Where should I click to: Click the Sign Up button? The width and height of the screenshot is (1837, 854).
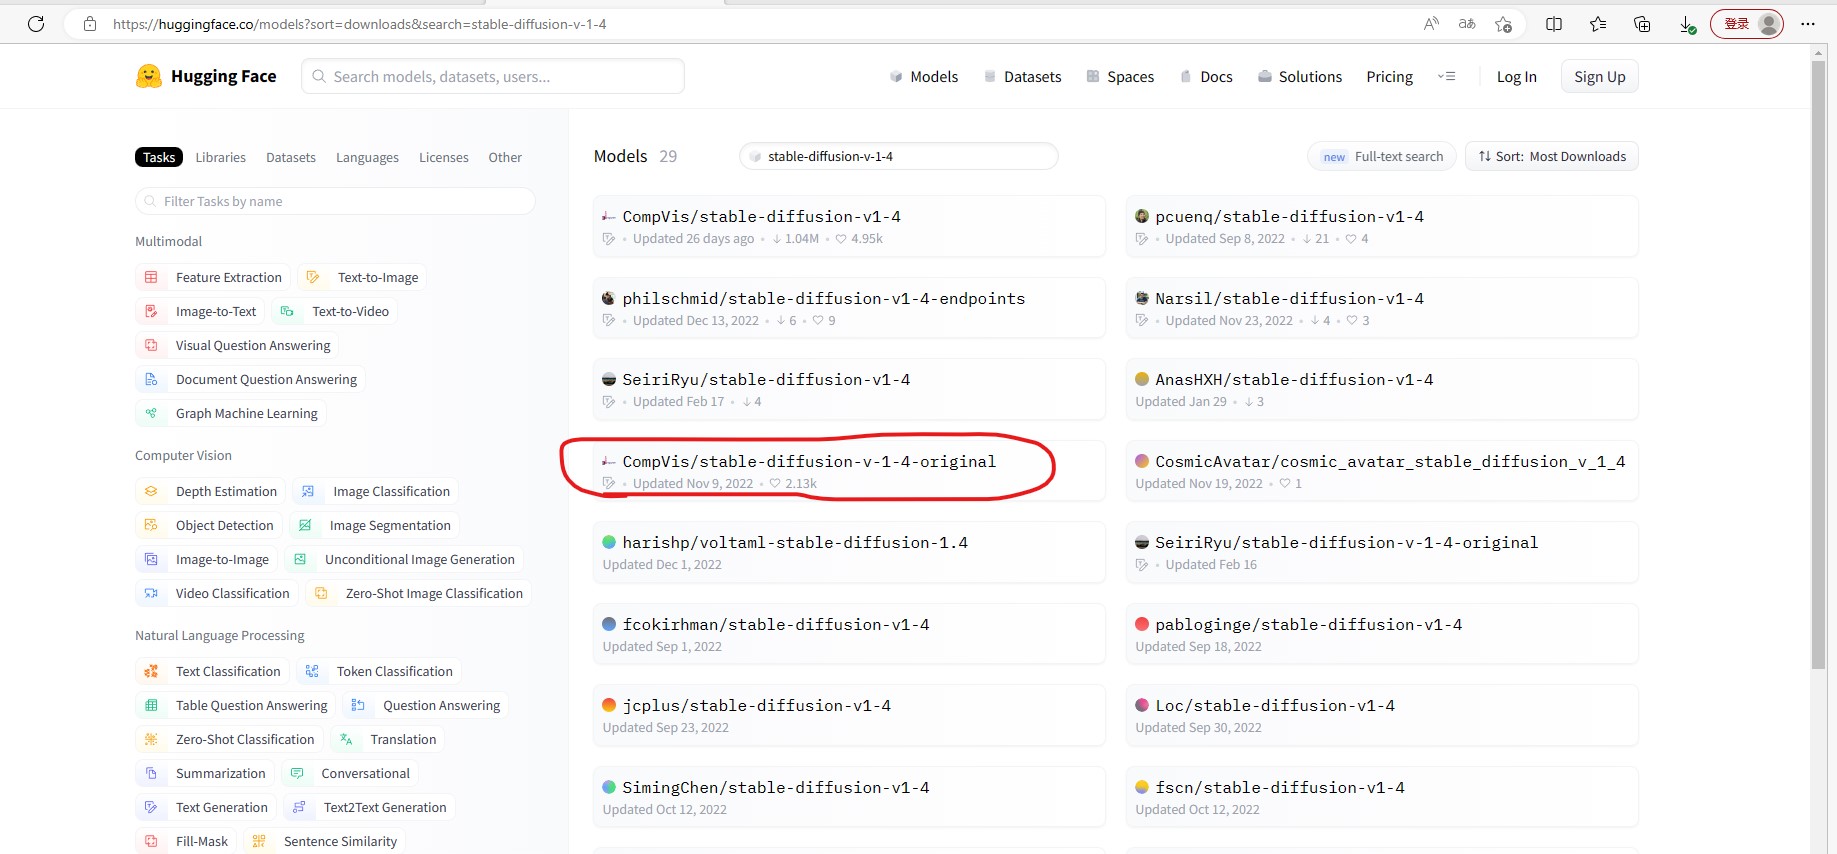pos(1600,76)
